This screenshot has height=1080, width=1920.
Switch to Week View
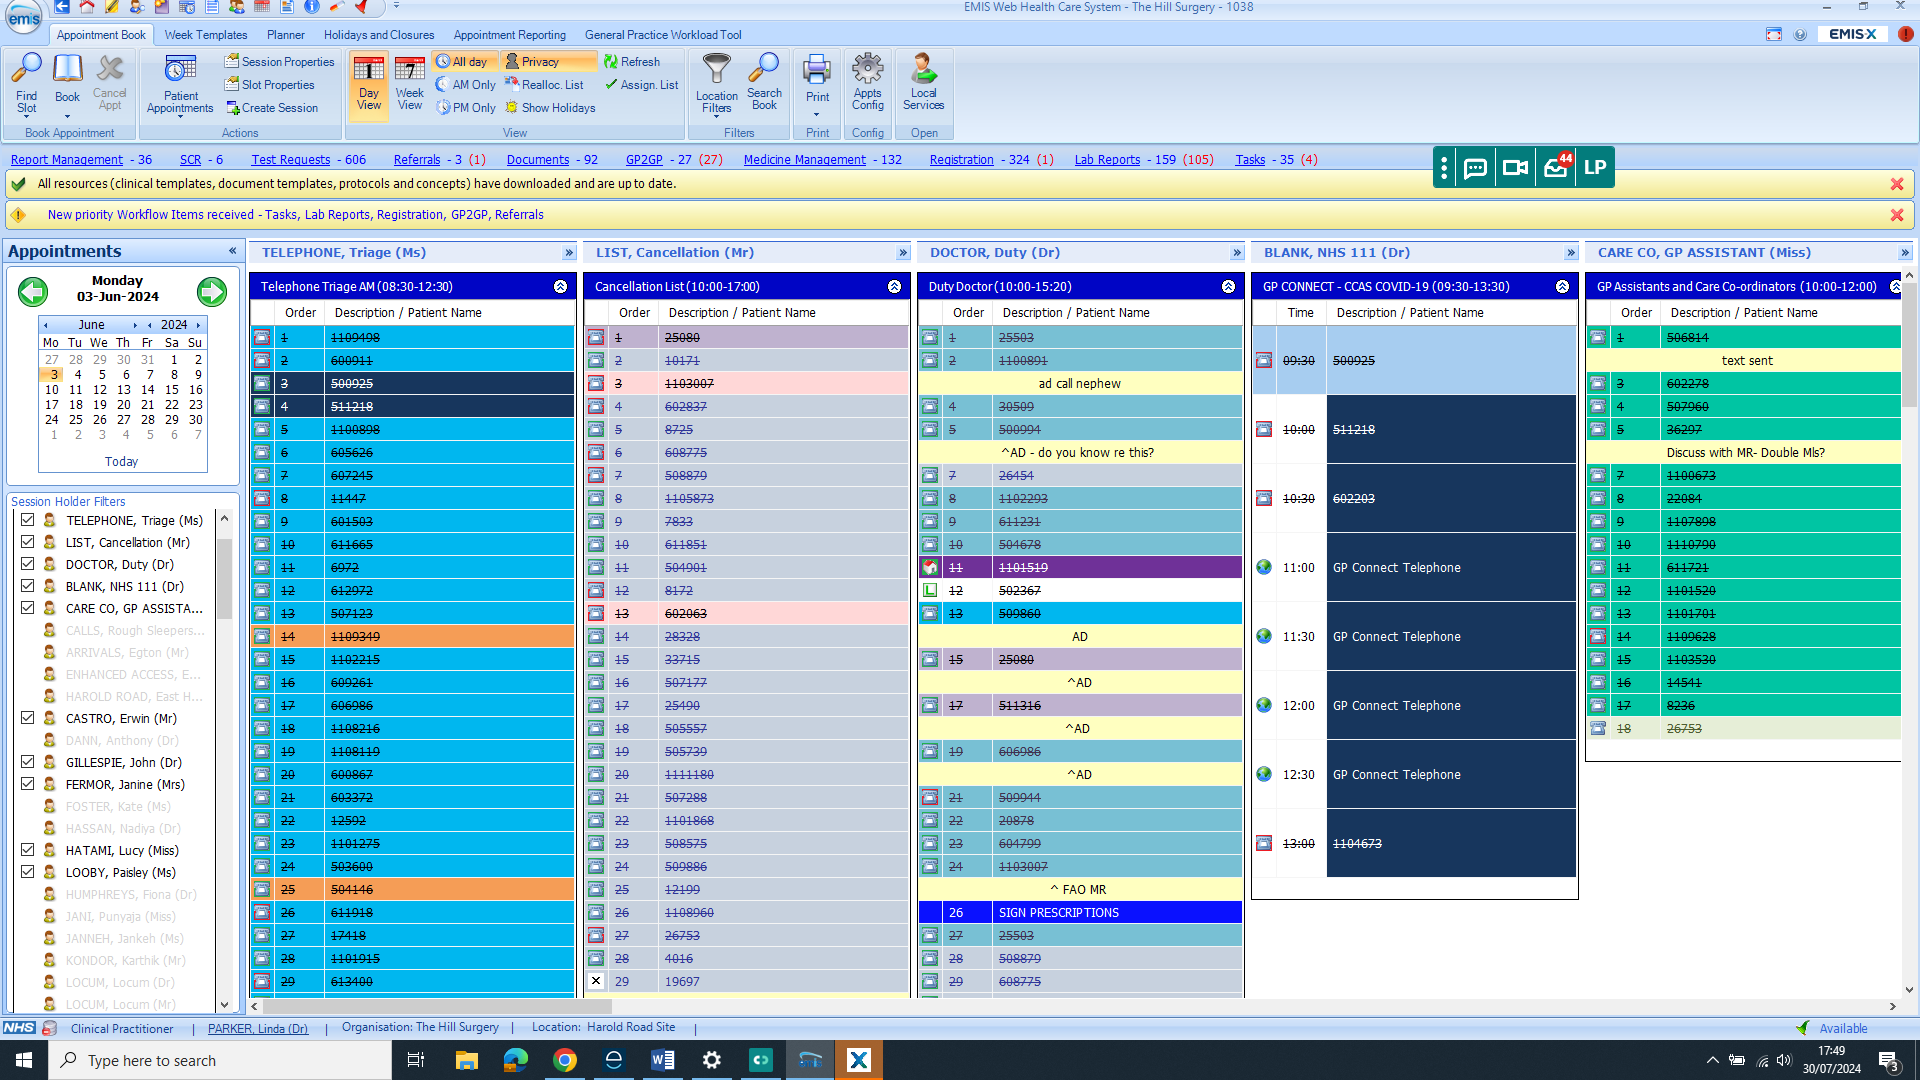point(410,84)
